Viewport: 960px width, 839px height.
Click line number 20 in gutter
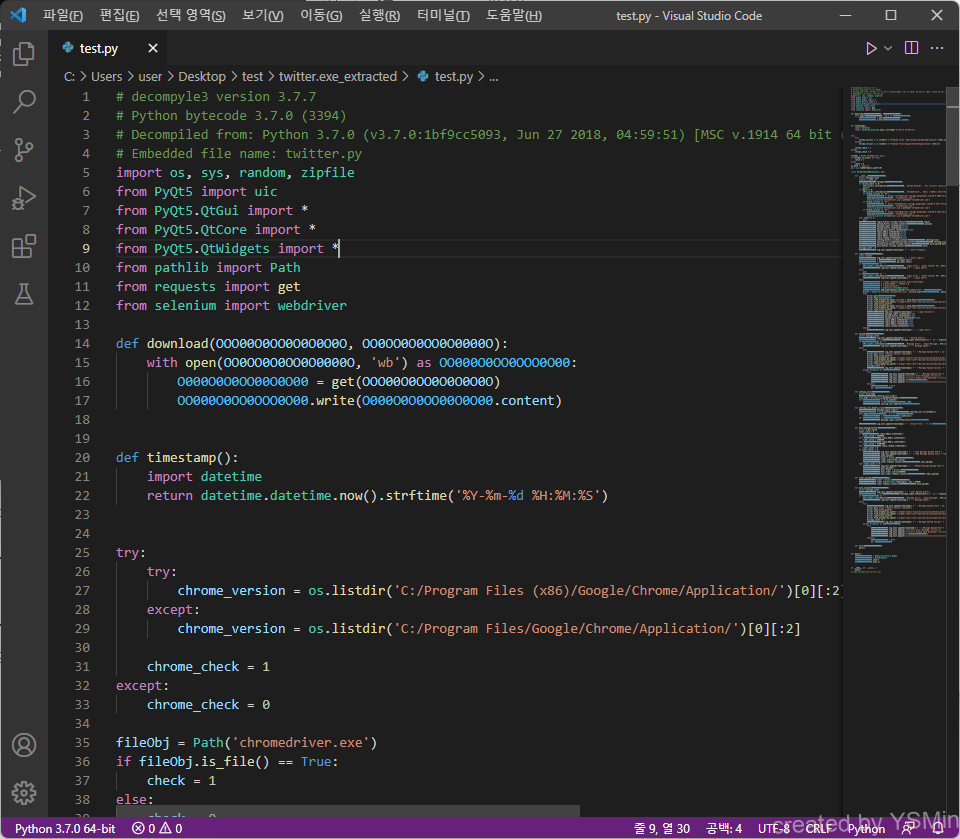pos(82,457)
